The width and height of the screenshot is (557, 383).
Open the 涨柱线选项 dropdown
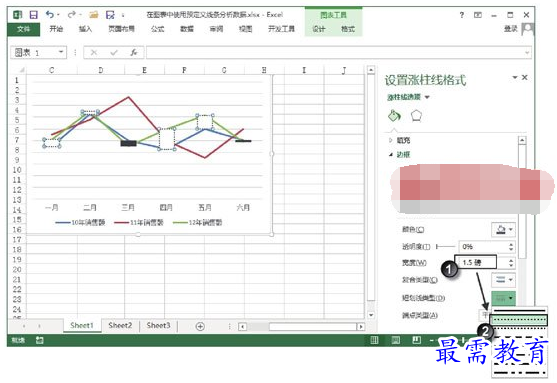[x=408, y=97]
